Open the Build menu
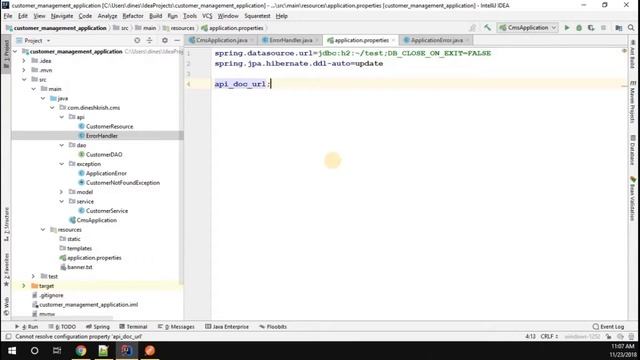The image size is (640, 360). pos(155,16)
